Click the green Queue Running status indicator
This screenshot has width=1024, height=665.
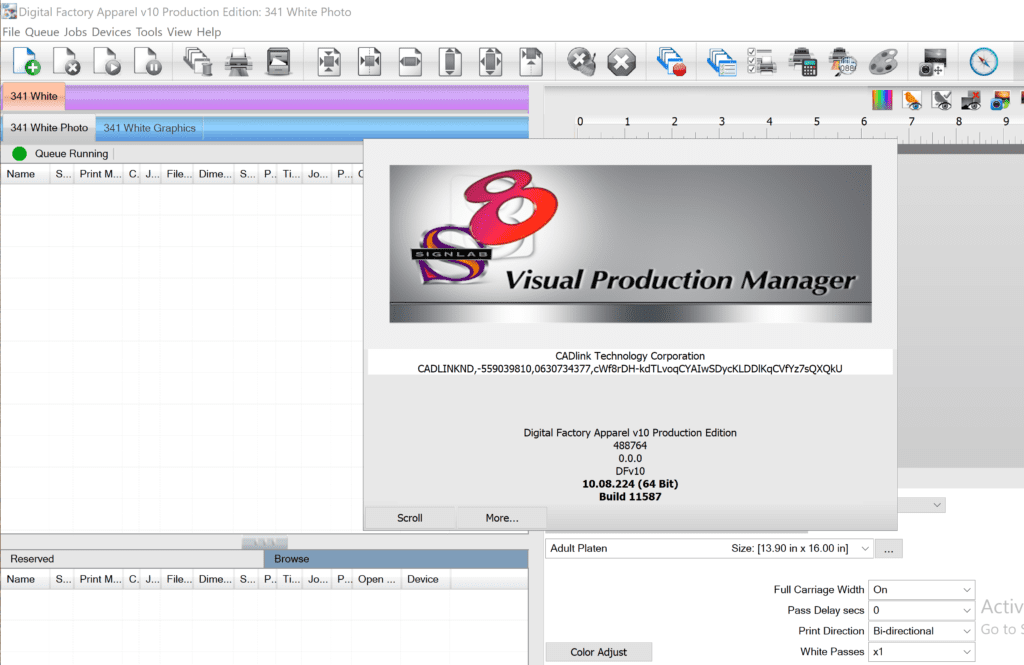19,154
